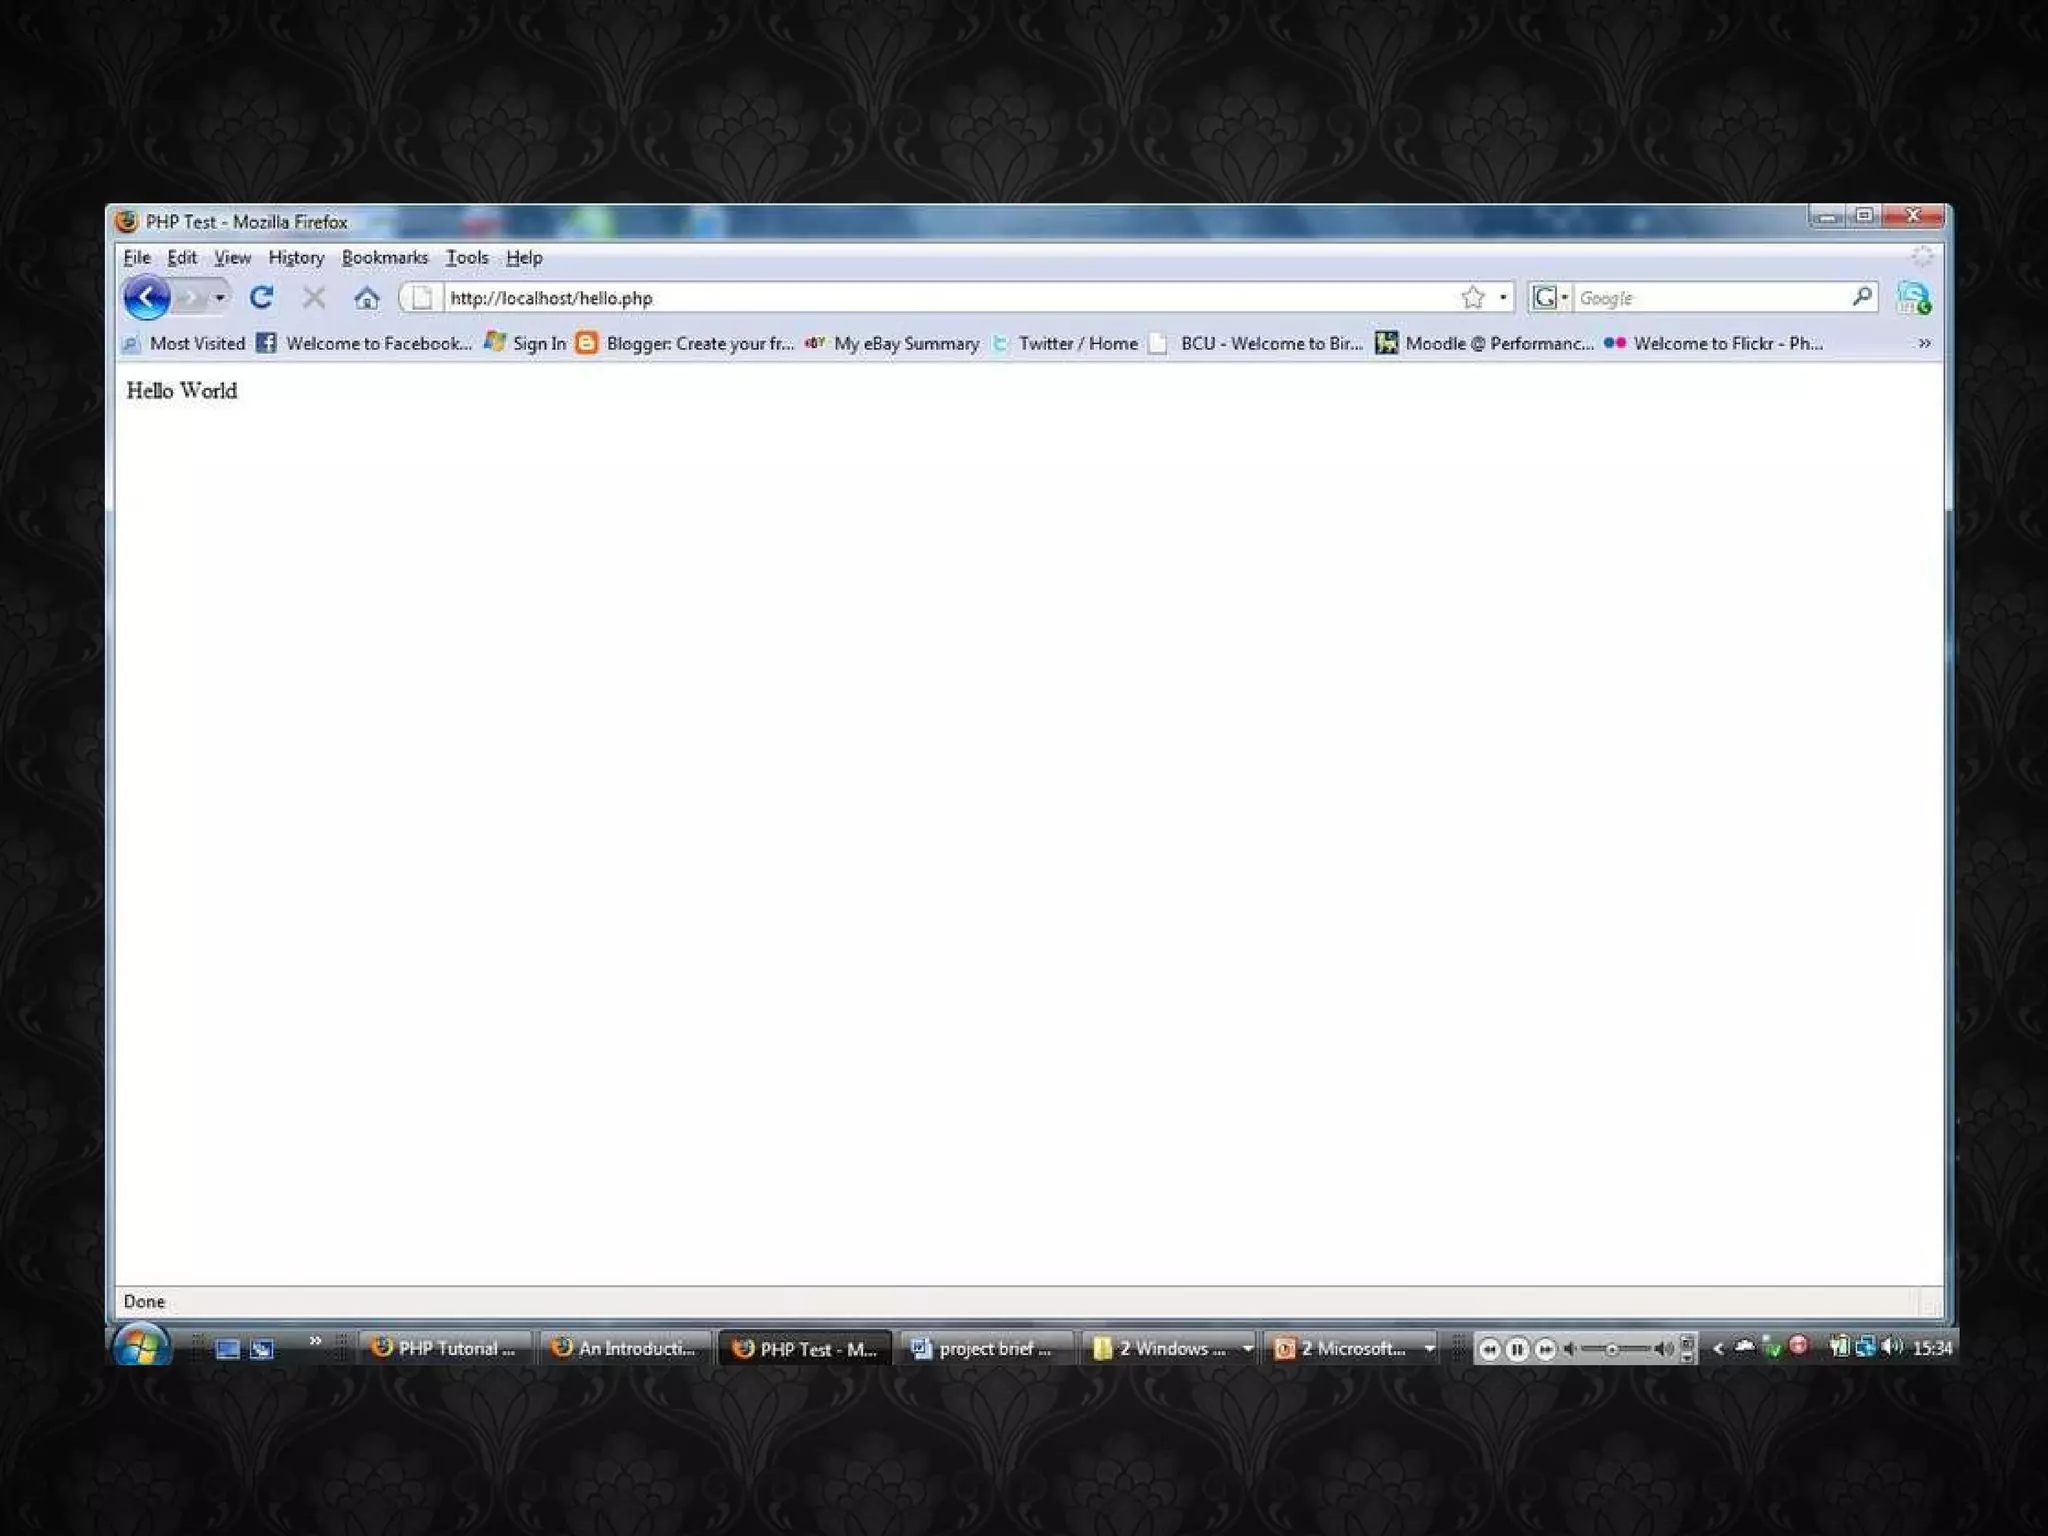Image resolution: width=2048 pixels, height=1536 pixels.
Task: Choose search engine via Google icon dropdown
Action: click(x=1551, y=298)
